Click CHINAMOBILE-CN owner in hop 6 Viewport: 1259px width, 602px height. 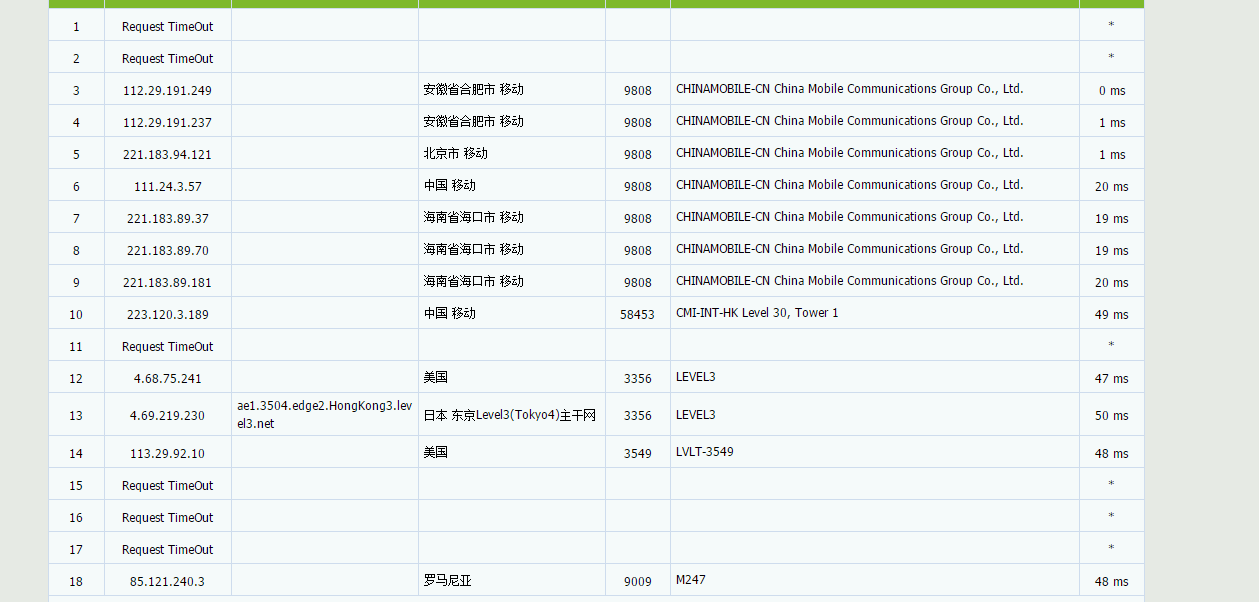pos(849,184)
